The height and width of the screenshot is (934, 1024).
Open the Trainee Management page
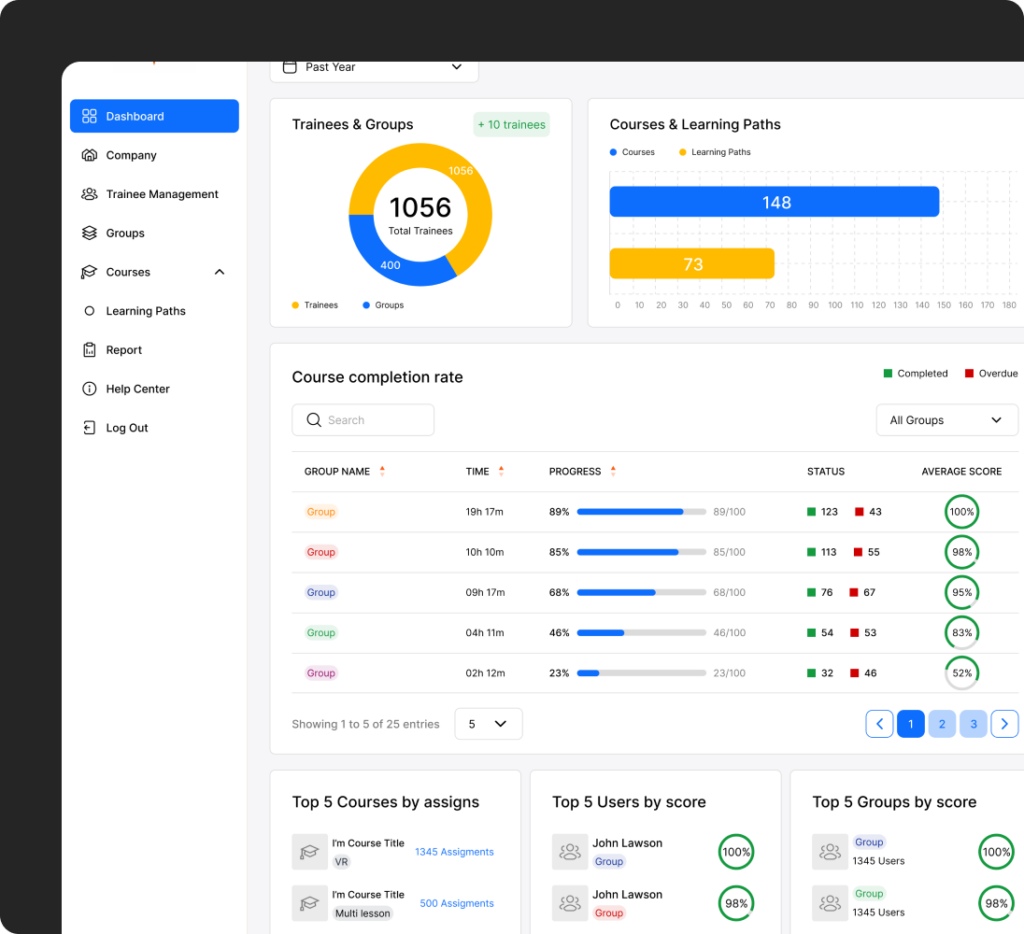coord(162,194)
